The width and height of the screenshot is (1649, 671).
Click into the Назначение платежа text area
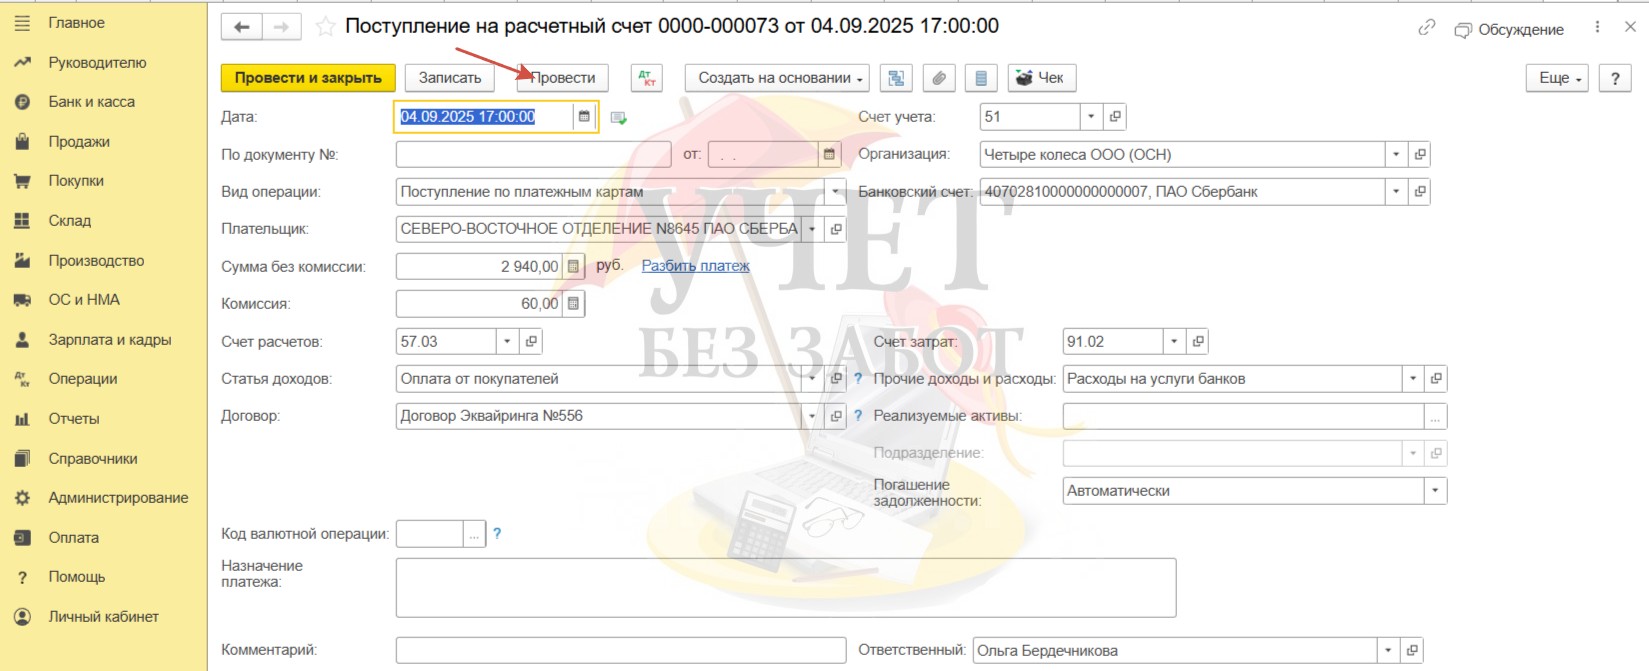click(x=785, y=588)
